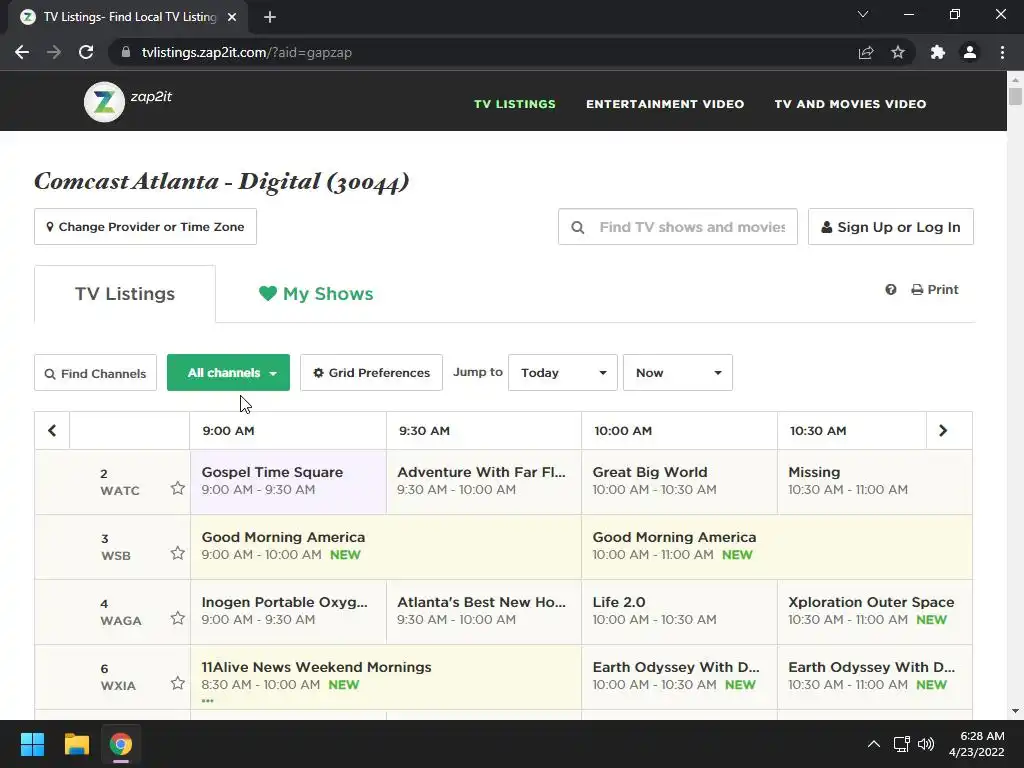1024x768 pixels.
Task: Focus the Find TV shows search field
Action: coord(678,227)
